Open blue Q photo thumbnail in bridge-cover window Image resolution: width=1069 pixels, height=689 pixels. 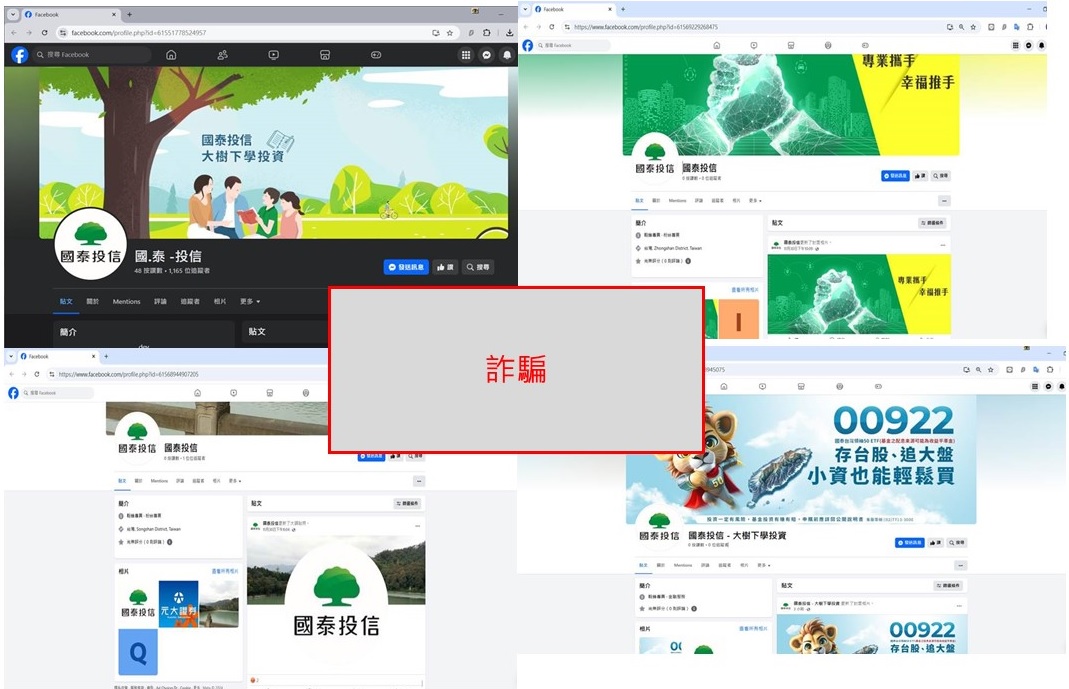pyautogui.click(x=138, y=652)
